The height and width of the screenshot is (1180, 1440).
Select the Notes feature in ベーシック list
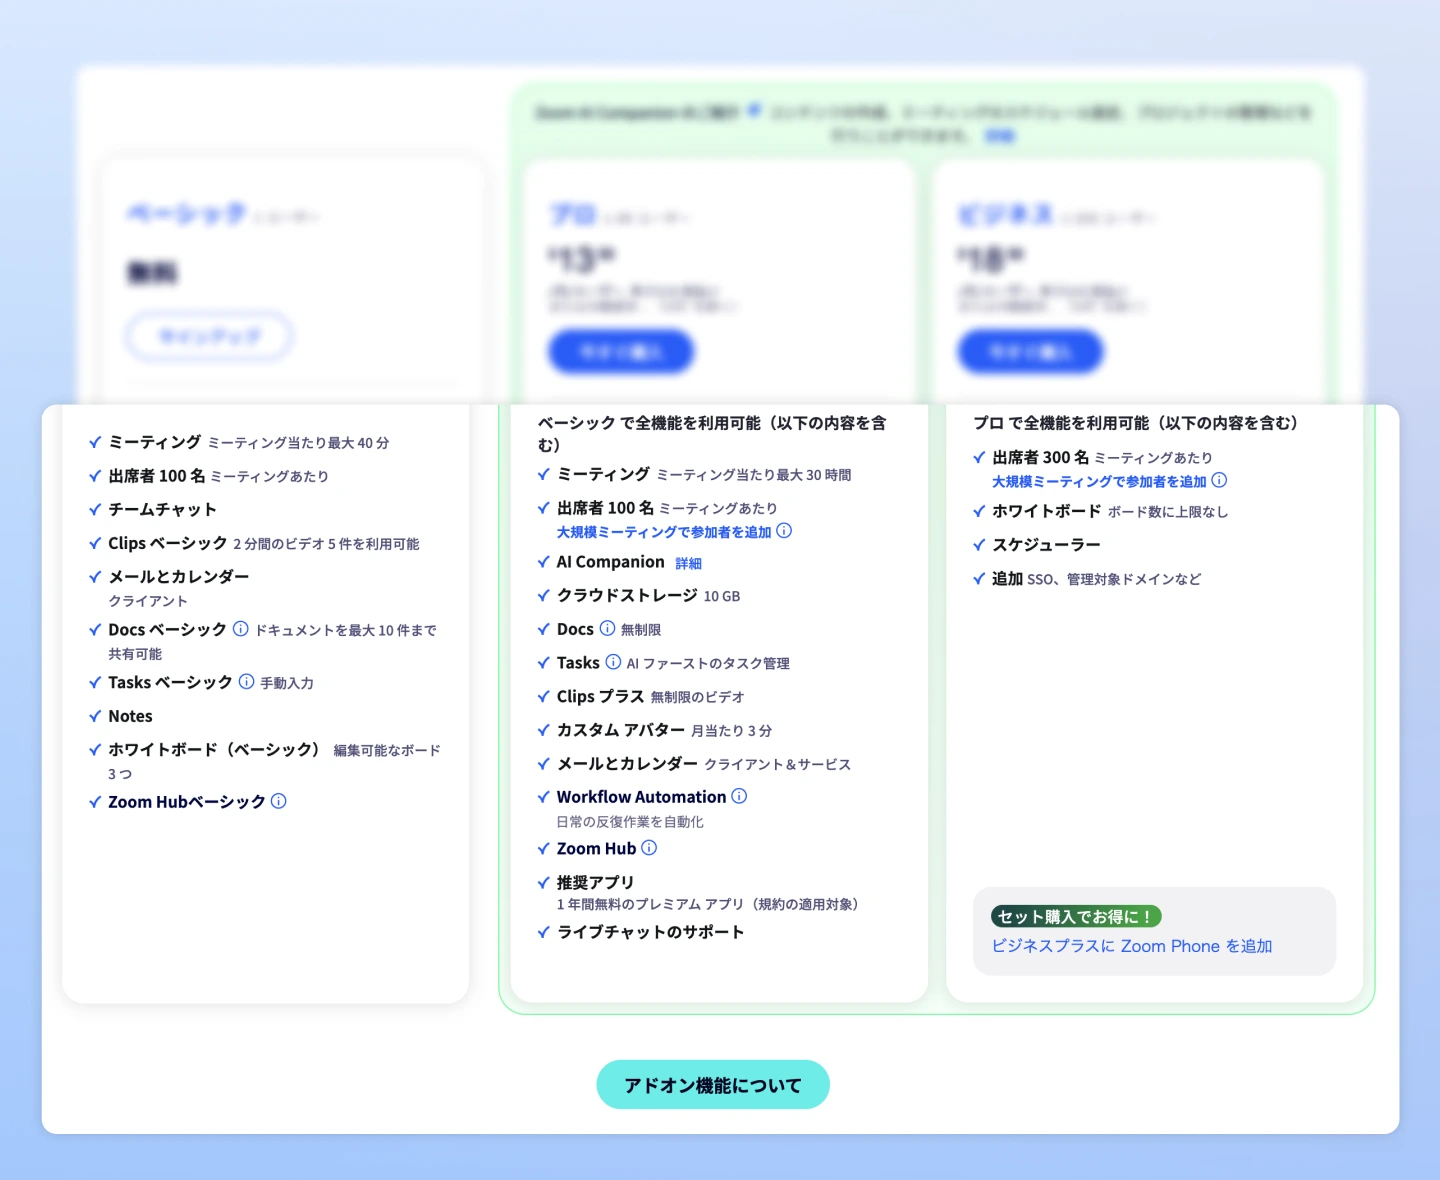click(130, 716)
